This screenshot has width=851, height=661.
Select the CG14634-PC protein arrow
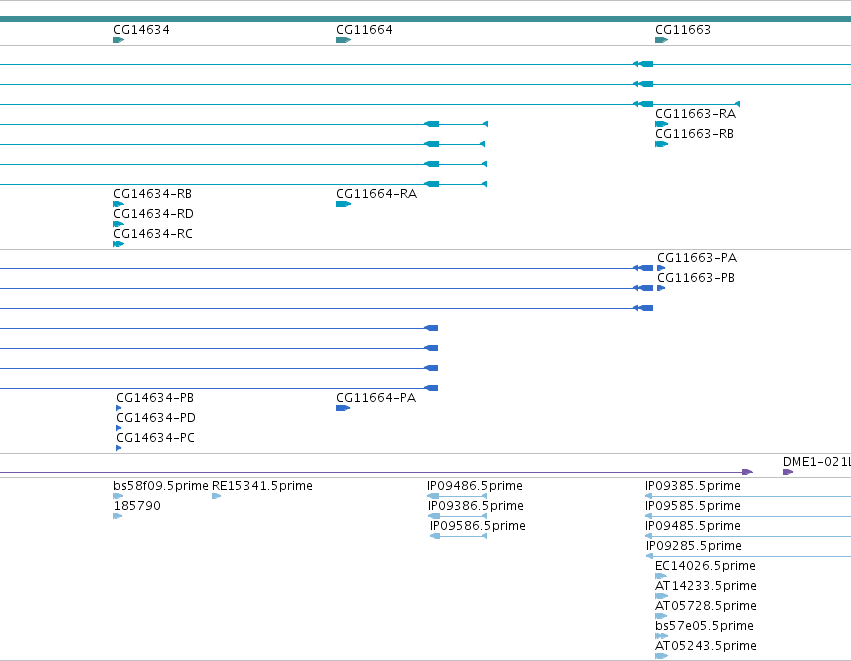click(118, 448)
